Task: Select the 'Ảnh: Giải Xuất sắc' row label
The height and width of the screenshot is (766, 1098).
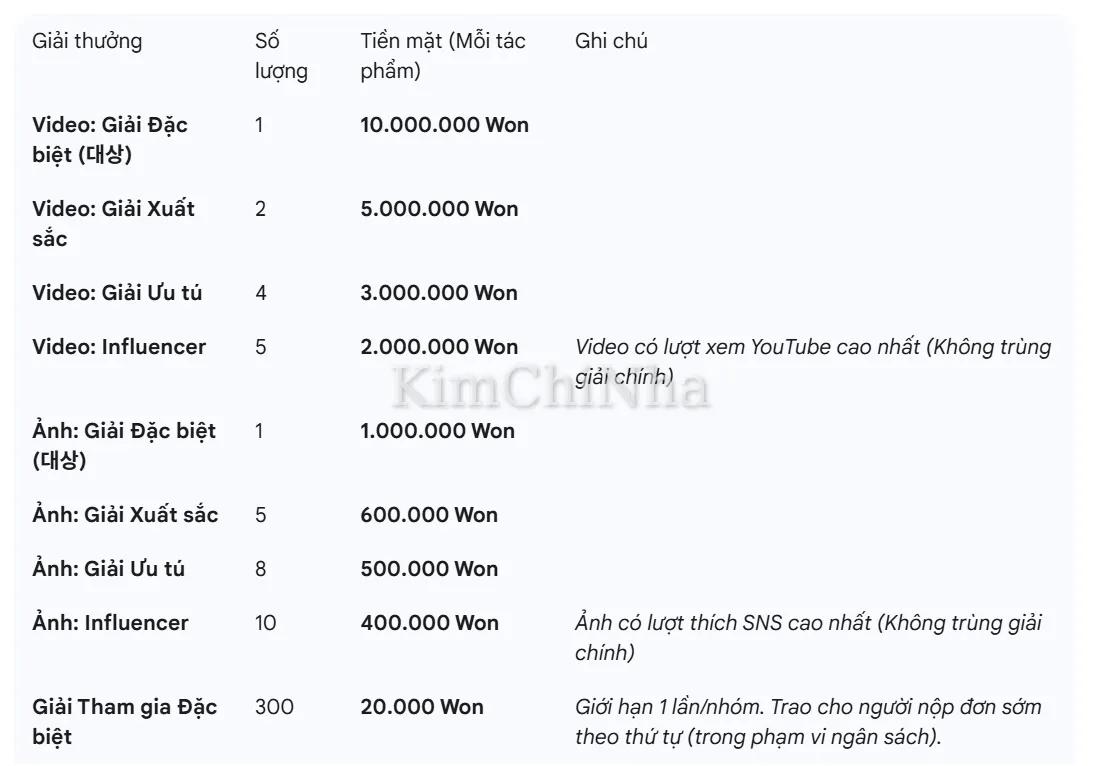Action: pos(125,515)
